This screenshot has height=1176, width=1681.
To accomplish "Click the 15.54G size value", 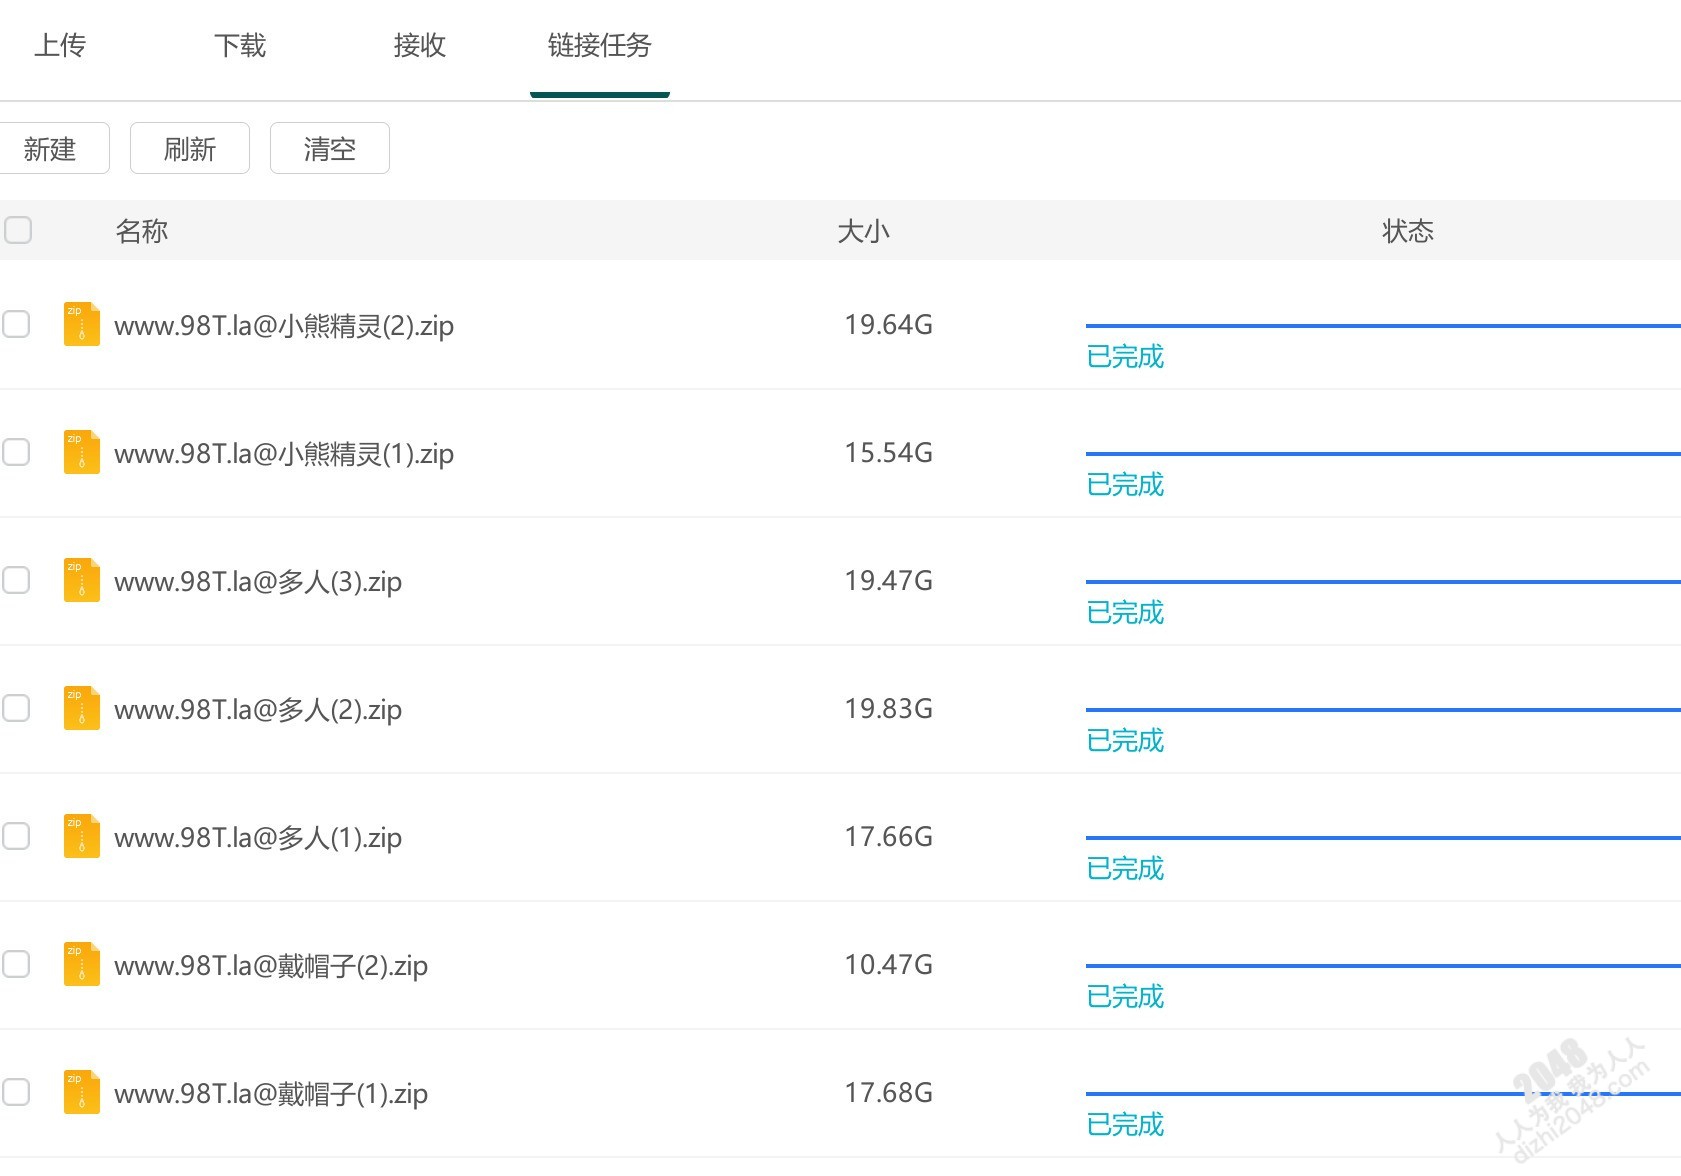I will coord(888,453).
